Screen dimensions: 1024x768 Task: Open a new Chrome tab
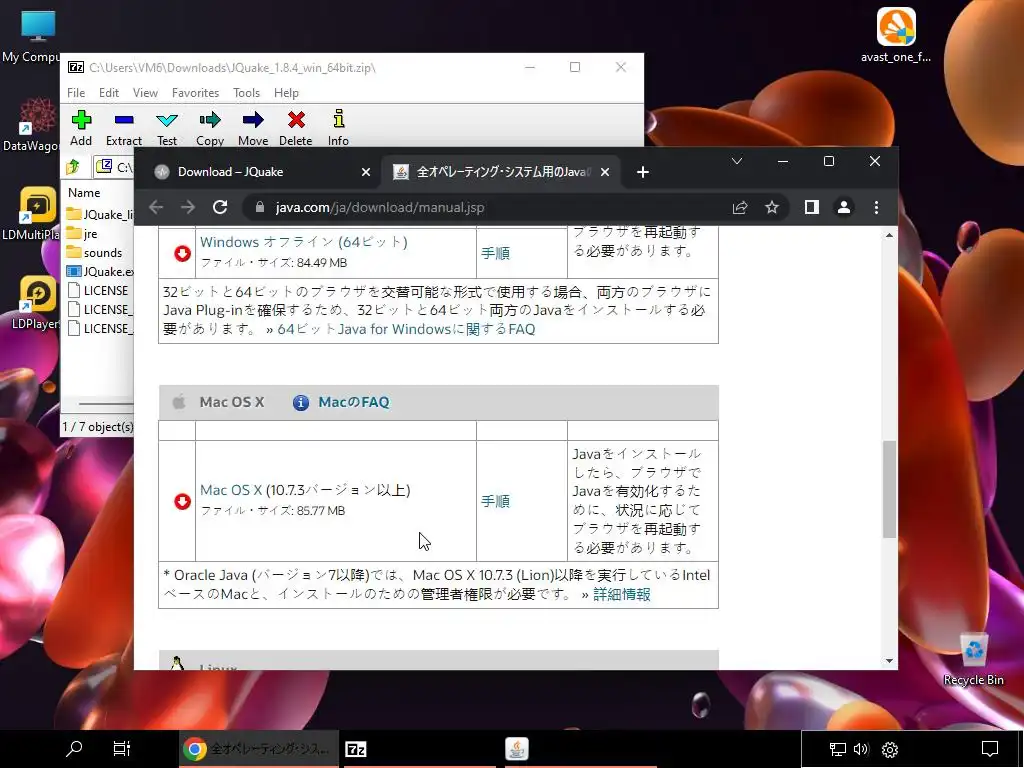(643, 172)
